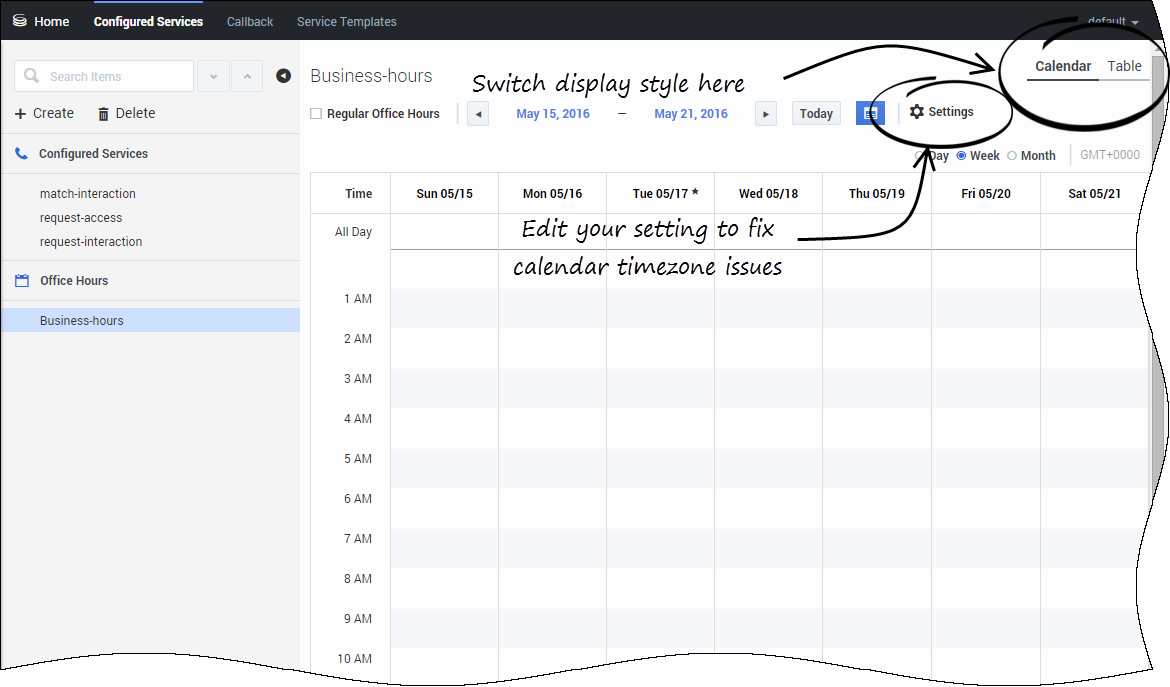Screen dimensions: 1170x687
Task: Enable Regular Office Hours checkbox
Action: coord(316,114)
